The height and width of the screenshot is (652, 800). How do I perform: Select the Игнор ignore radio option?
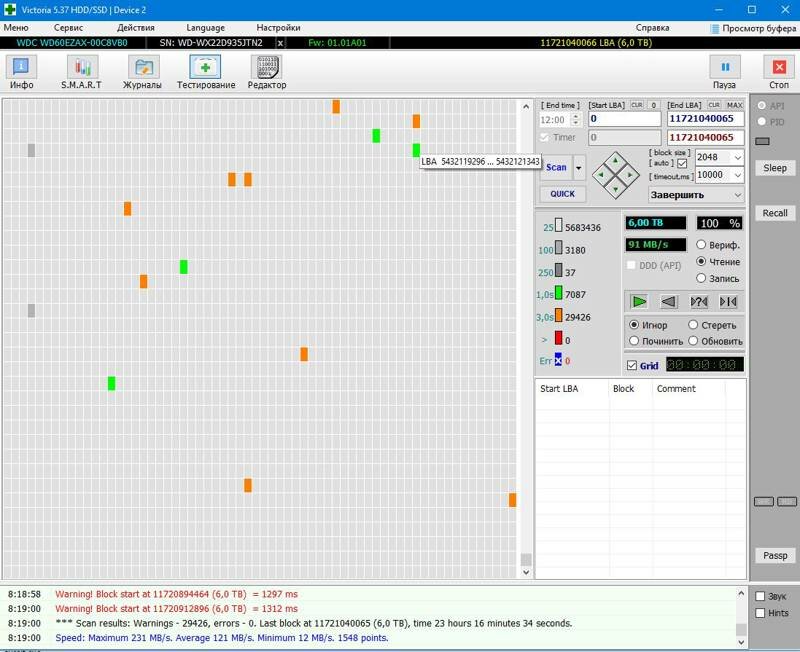tap(634, 324)
